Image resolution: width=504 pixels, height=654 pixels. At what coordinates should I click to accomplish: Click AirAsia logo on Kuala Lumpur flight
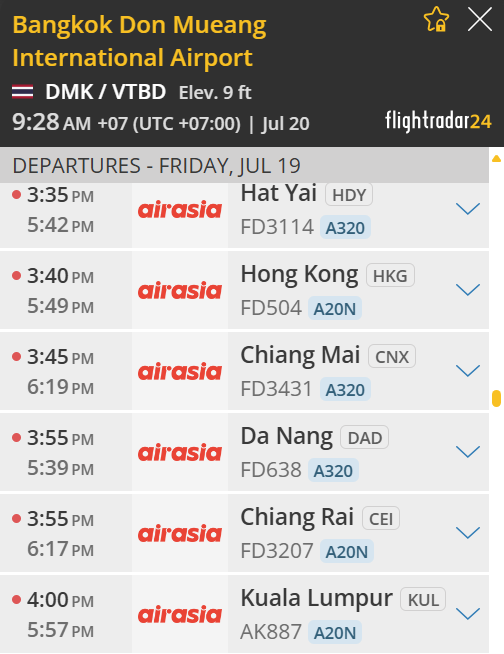click(180, 615)
